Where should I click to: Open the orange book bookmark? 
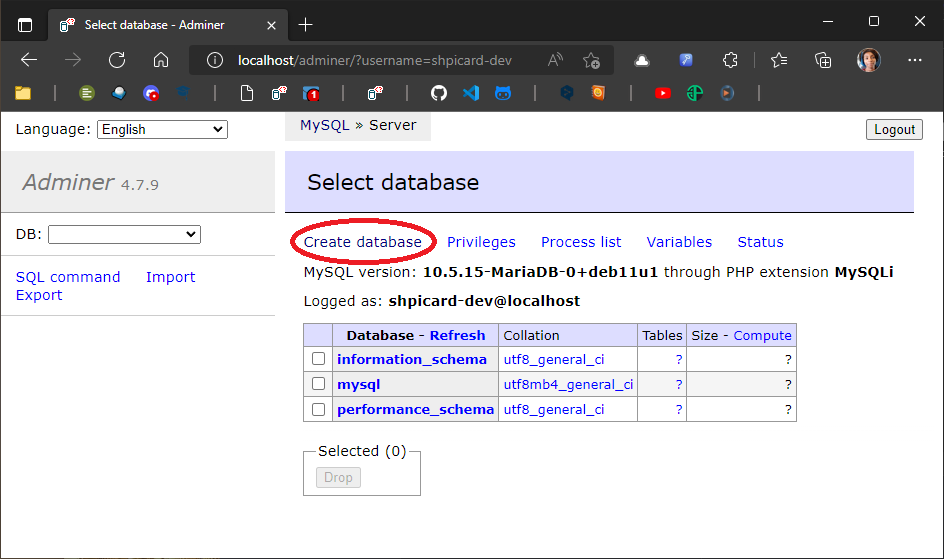click(x=598, y=93)
